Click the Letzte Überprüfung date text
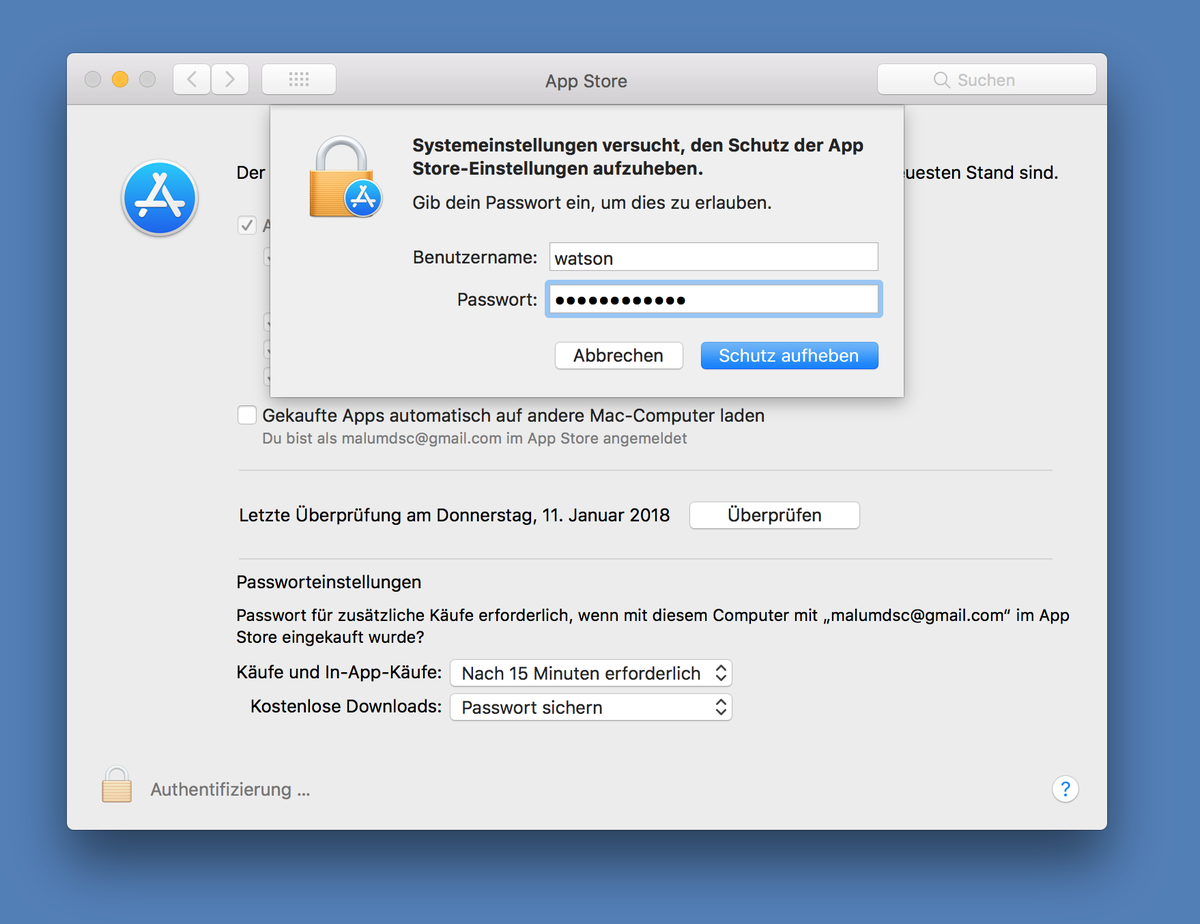 click(x=454, y=516)
